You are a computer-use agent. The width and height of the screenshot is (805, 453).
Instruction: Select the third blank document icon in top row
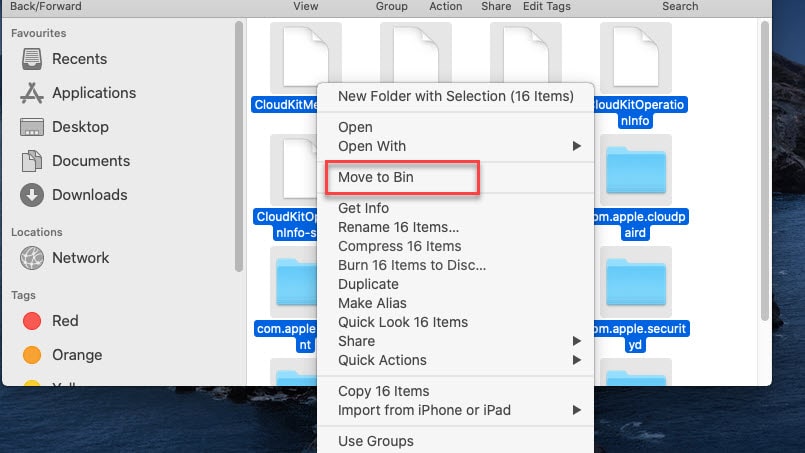click(526, 52)
